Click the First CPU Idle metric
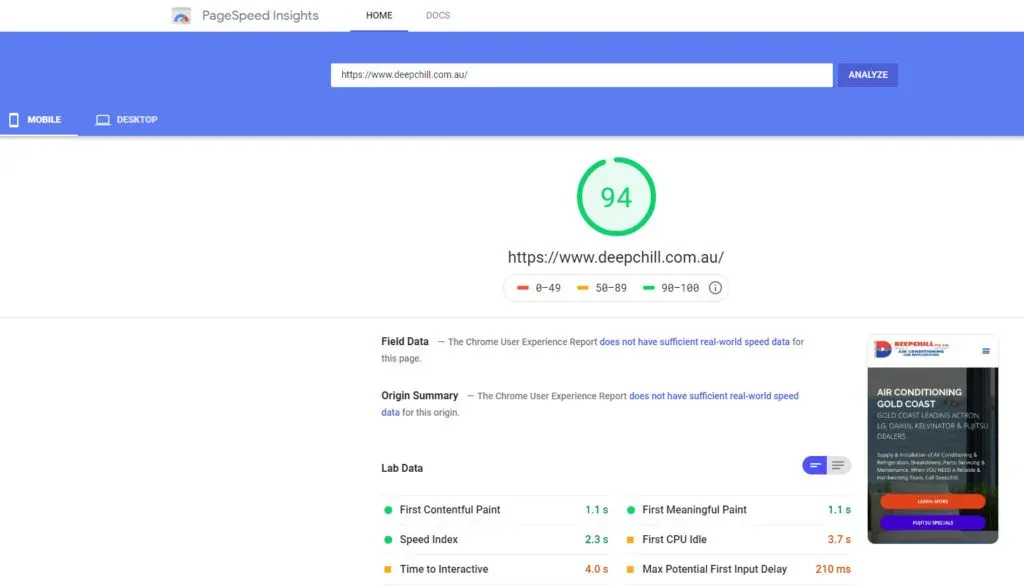 738,539
